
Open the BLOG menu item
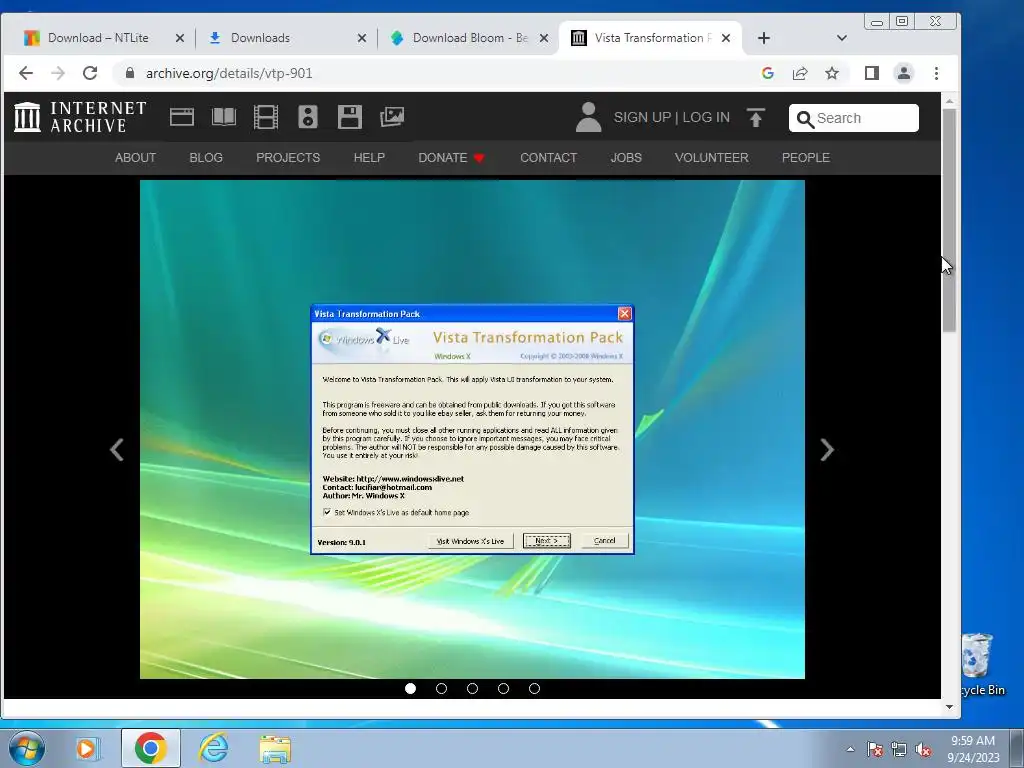click(206, 157)
